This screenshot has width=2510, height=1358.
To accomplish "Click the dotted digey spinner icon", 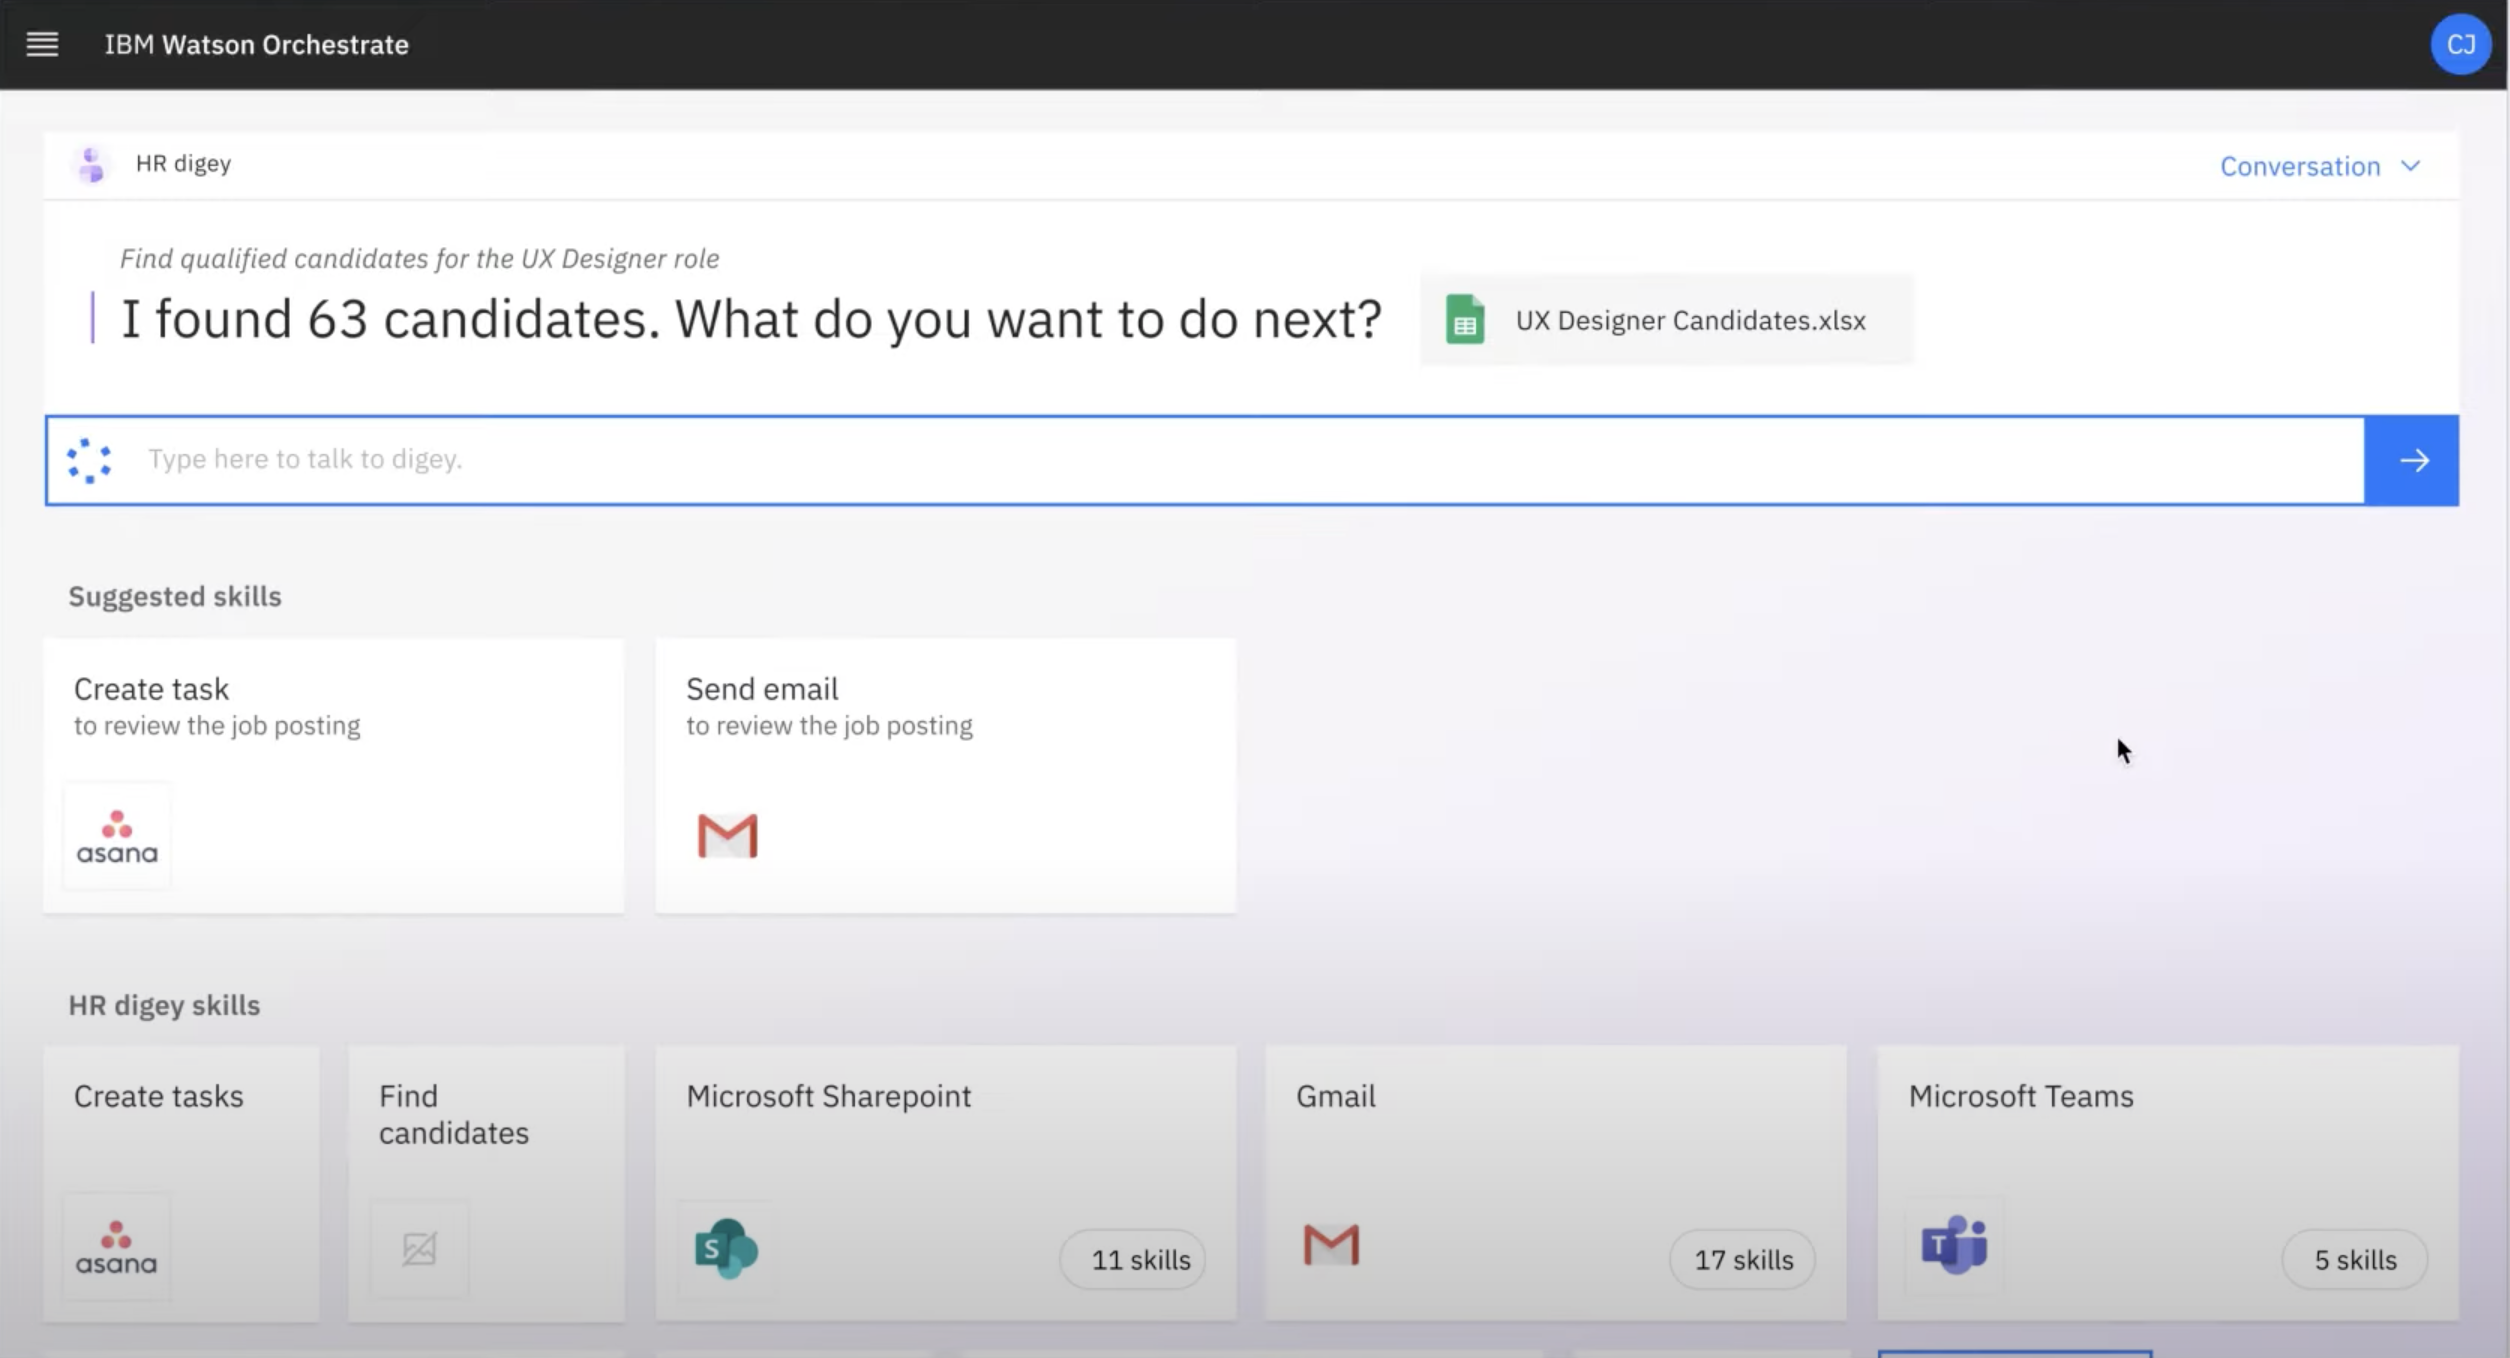I will 89,460.
